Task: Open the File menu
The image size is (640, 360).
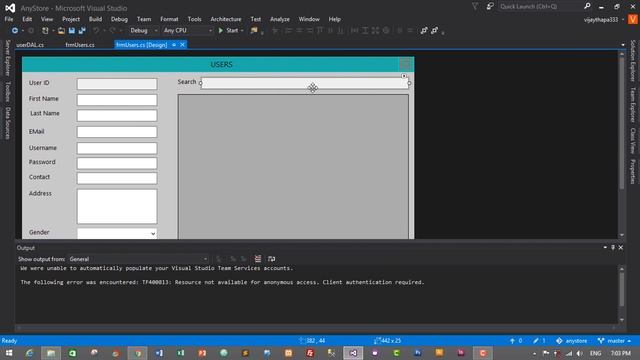Action: point(9,19)
